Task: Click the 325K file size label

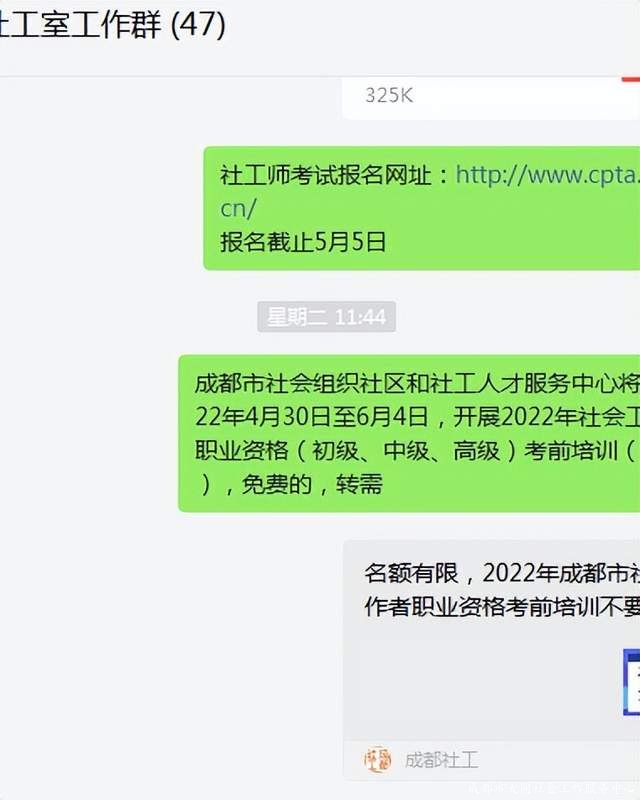Action: click(x=389, y=95)
